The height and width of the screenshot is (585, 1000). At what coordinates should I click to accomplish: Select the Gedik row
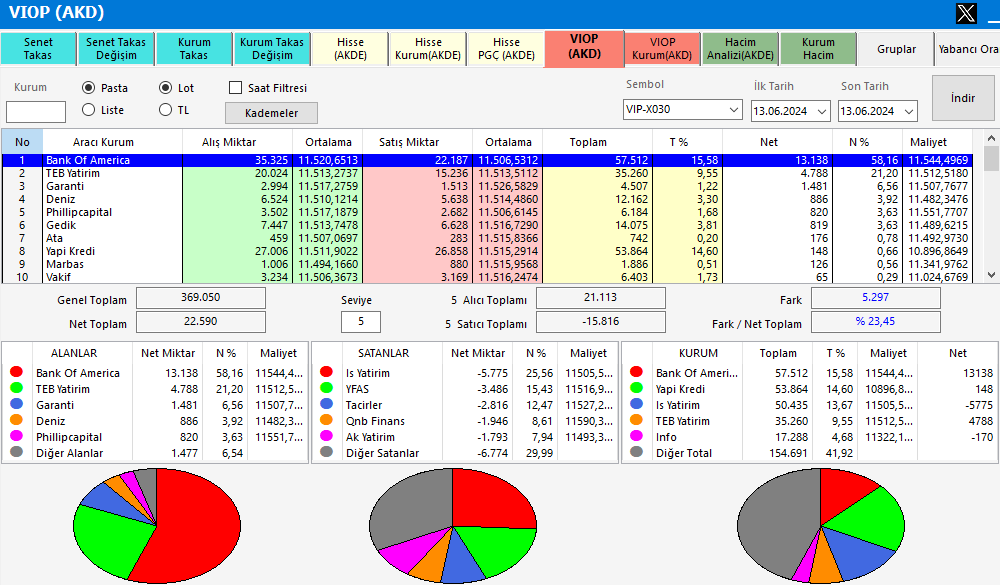click(487, 225)
